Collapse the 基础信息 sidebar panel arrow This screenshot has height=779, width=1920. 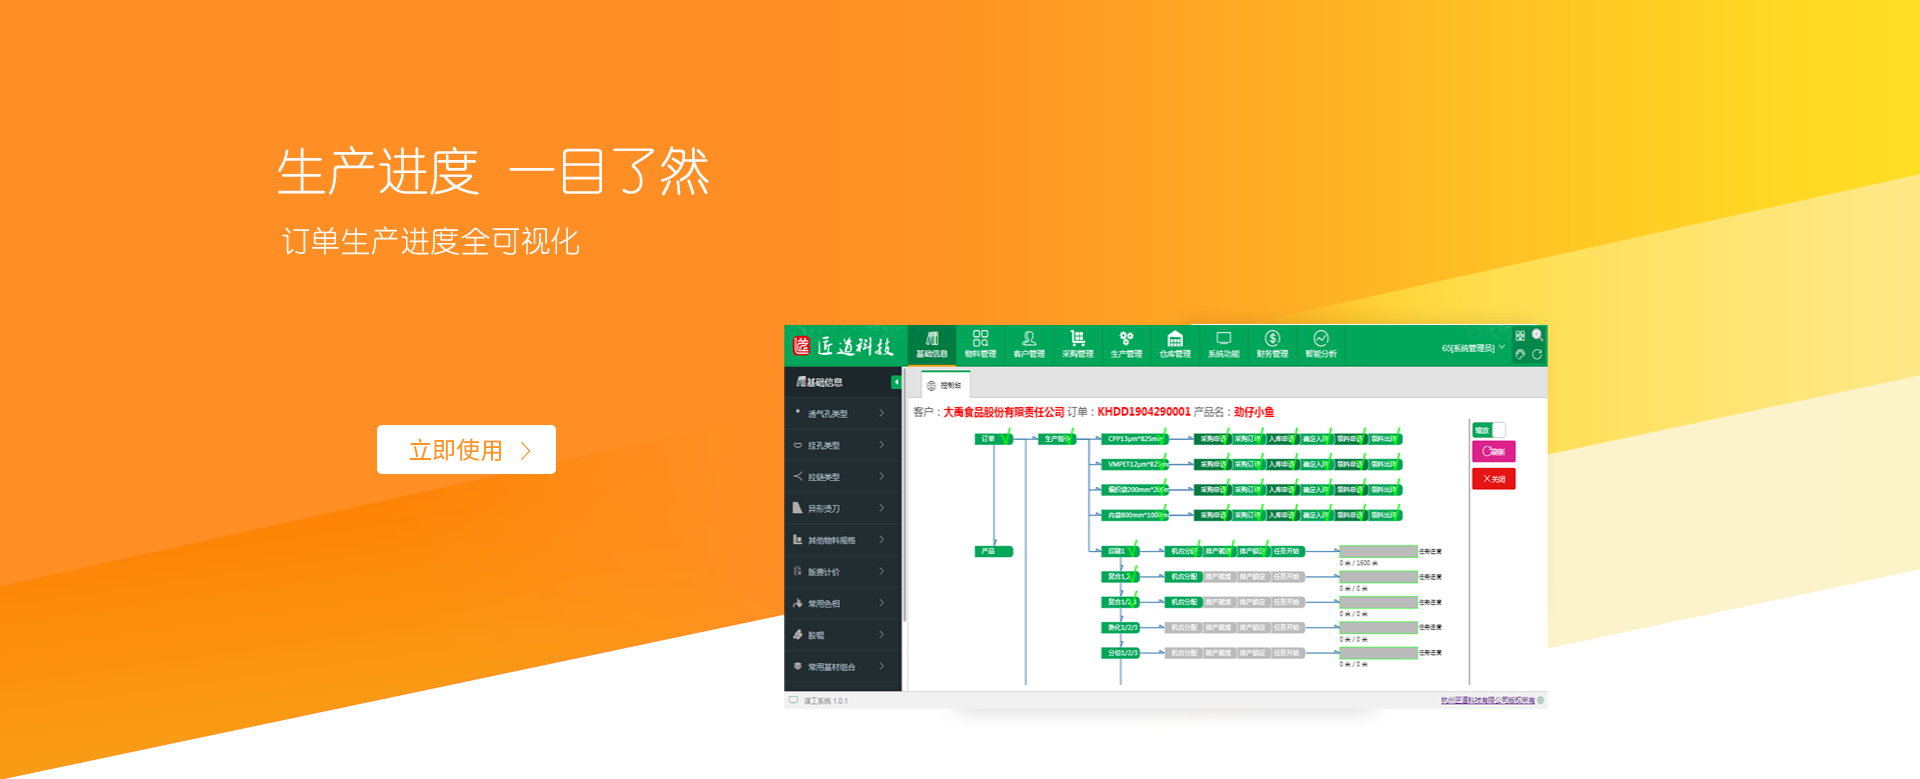pyautogui.click(x=896, y=382)
